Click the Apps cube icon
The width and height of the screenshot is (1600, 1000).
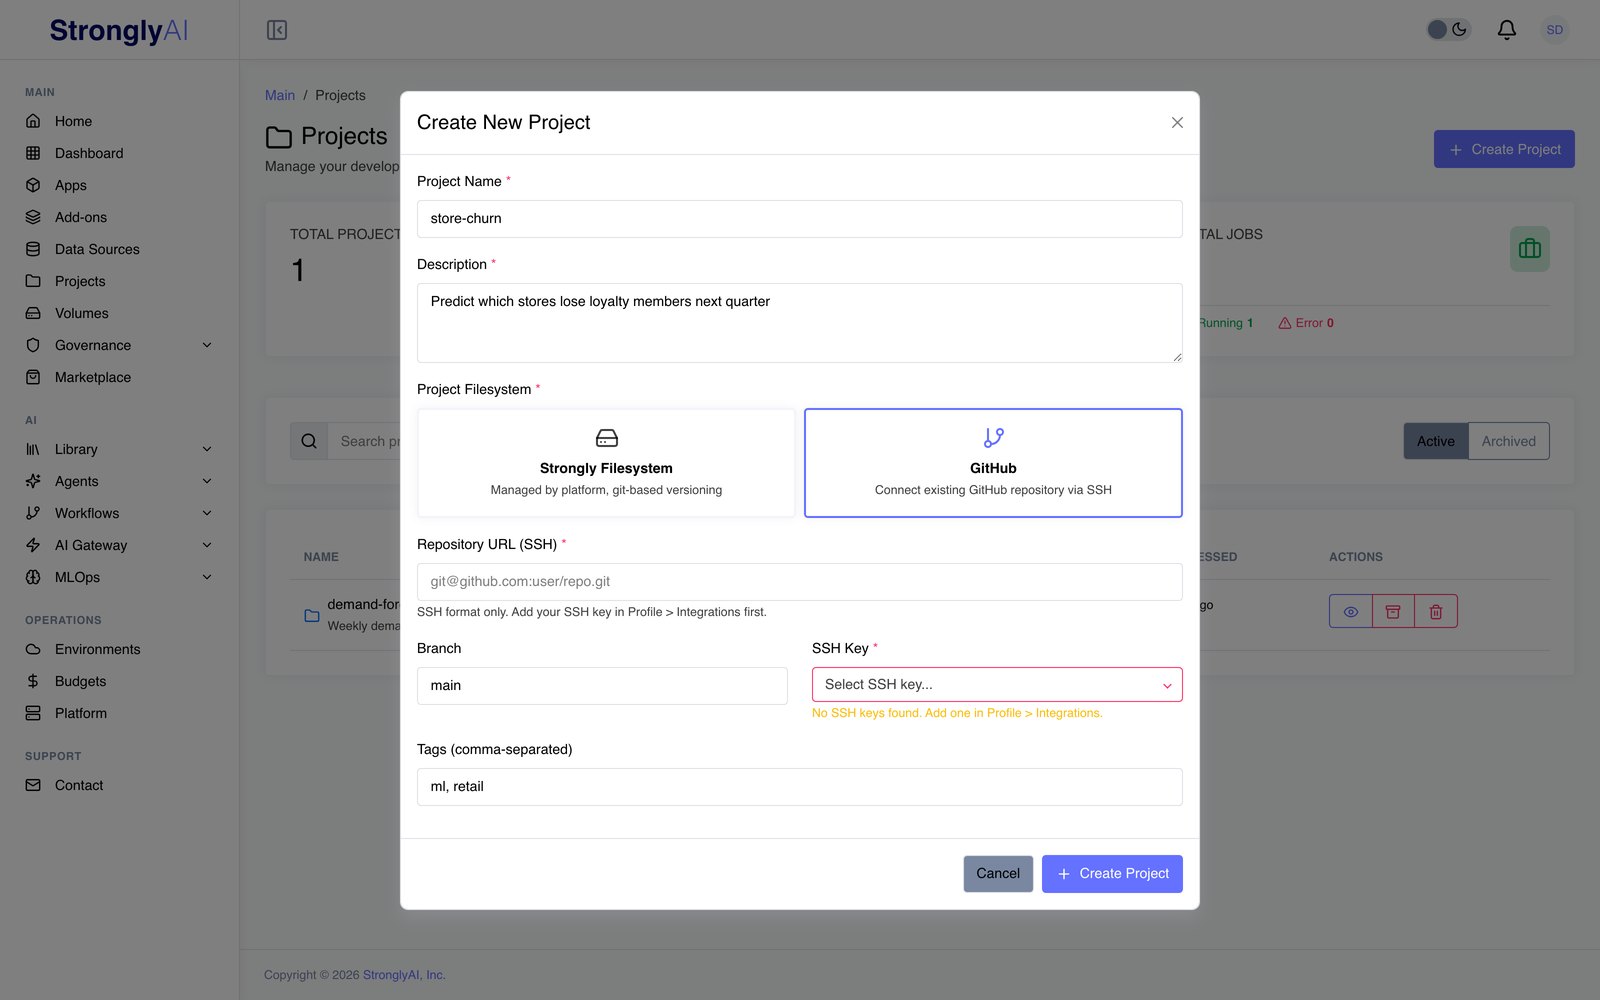[33, 185]
